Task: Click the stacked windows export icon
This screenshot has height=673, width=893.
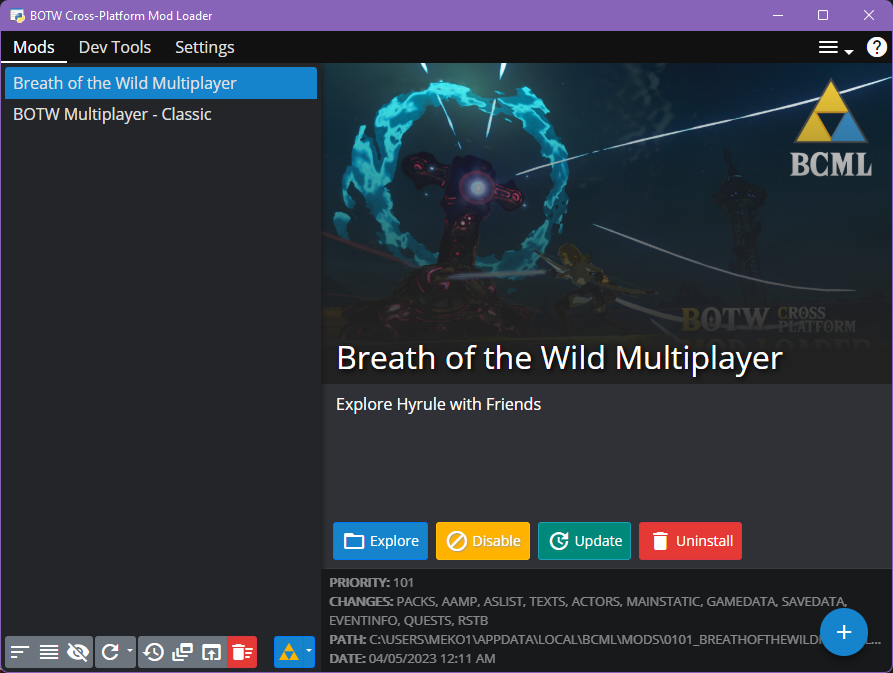Action: (x=182, y=652)
